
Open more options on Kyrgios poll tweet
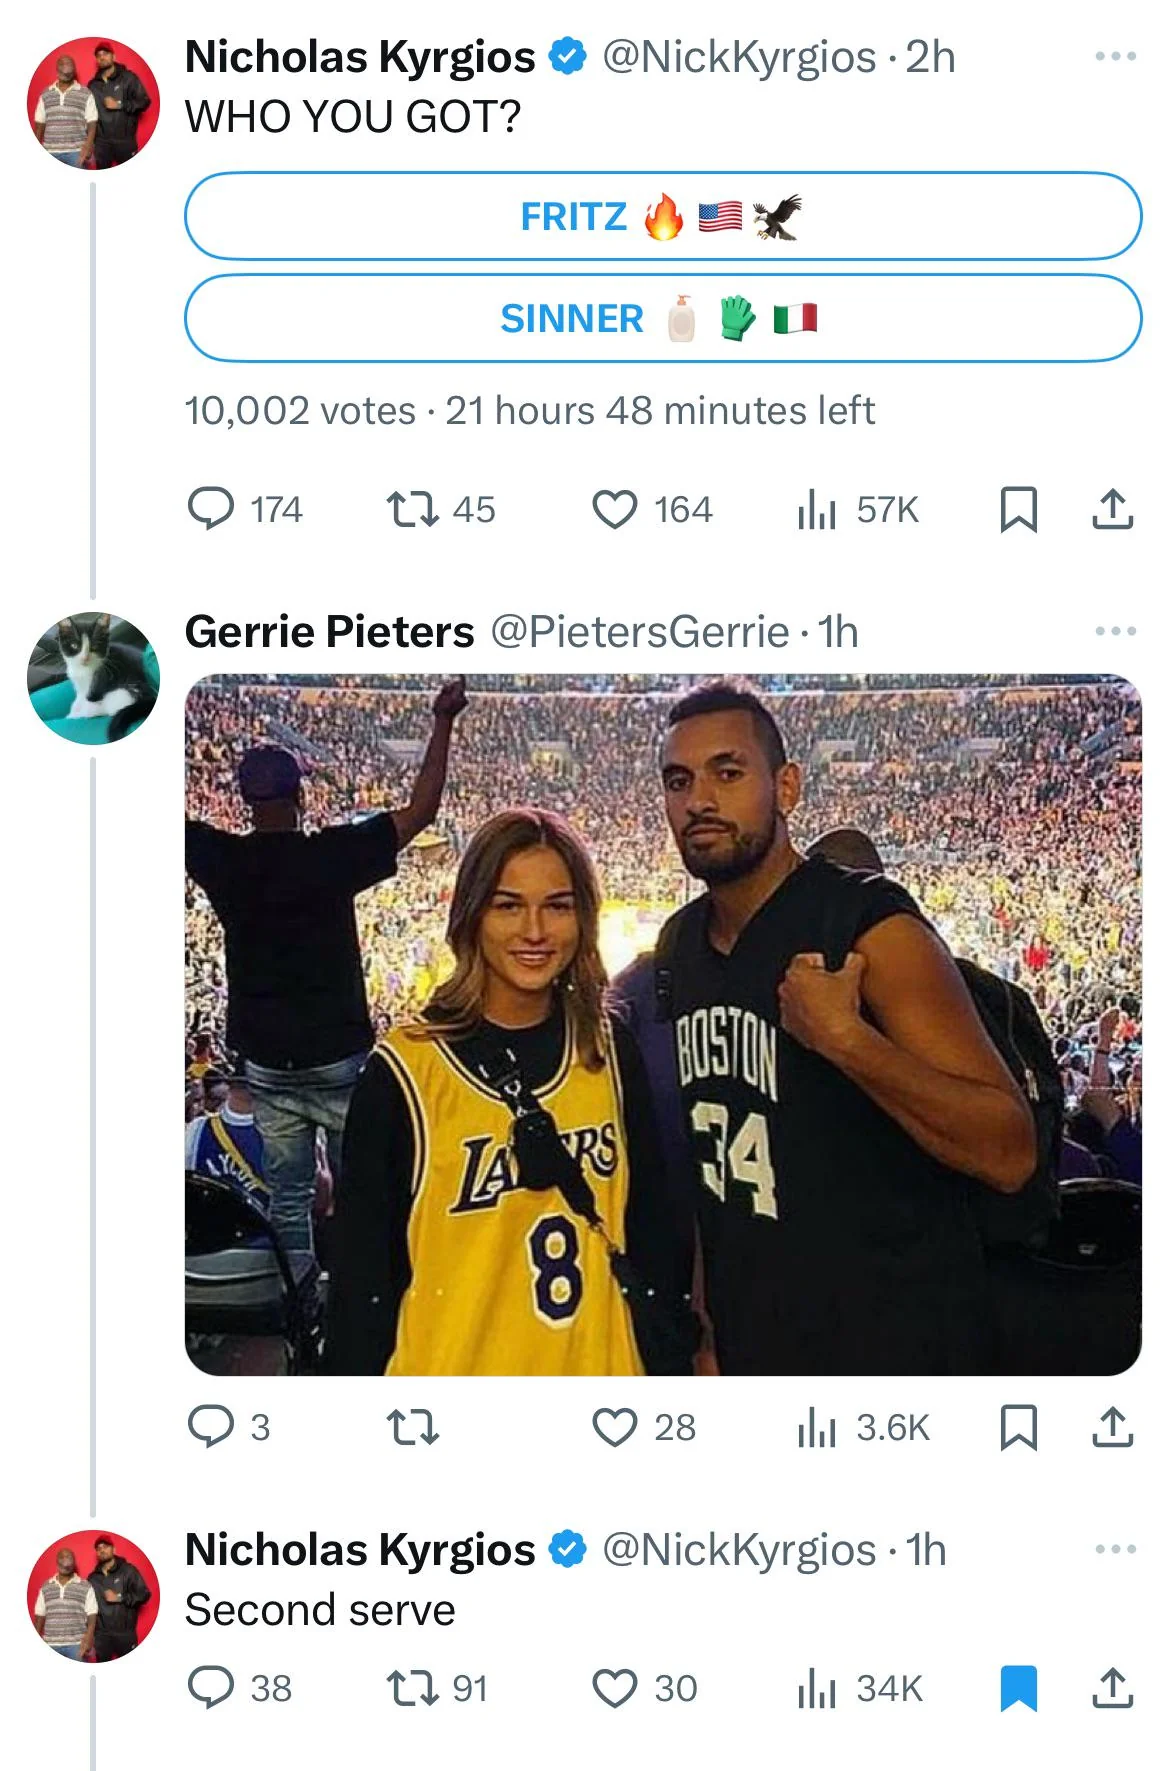[x=1116, y=56]
